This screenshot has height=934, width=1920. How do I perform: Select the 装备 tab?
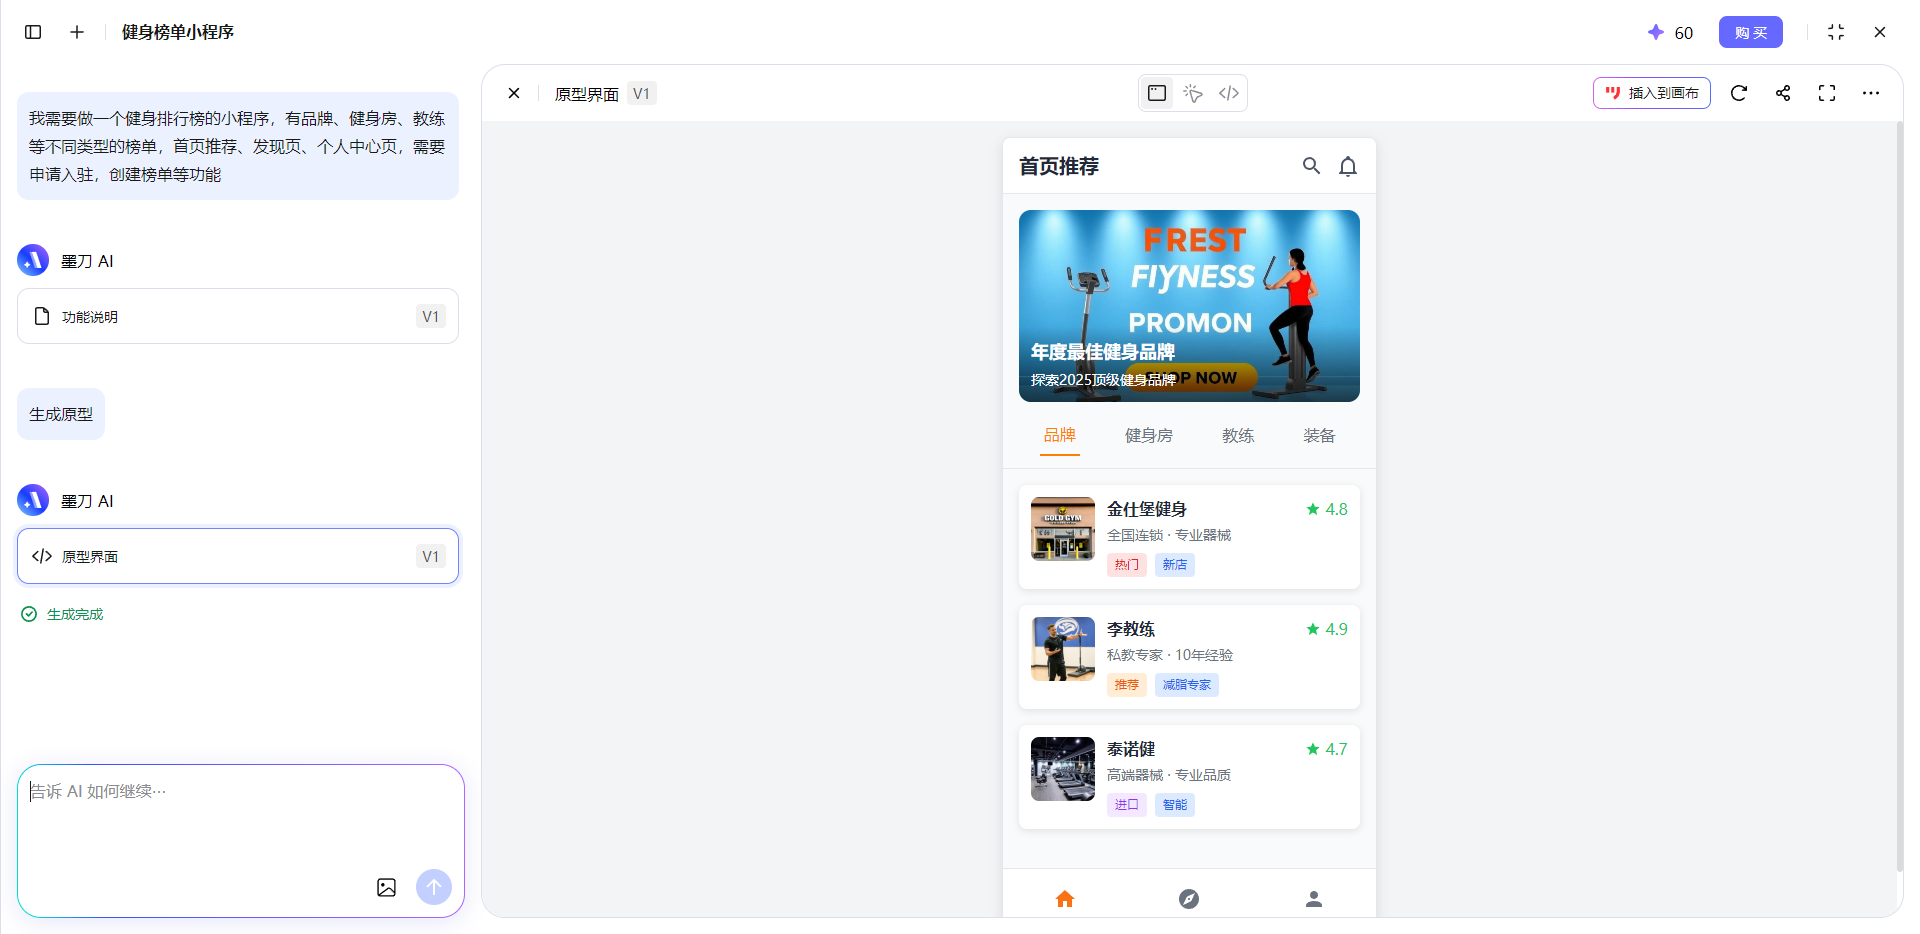click(x=1319, y=435)
